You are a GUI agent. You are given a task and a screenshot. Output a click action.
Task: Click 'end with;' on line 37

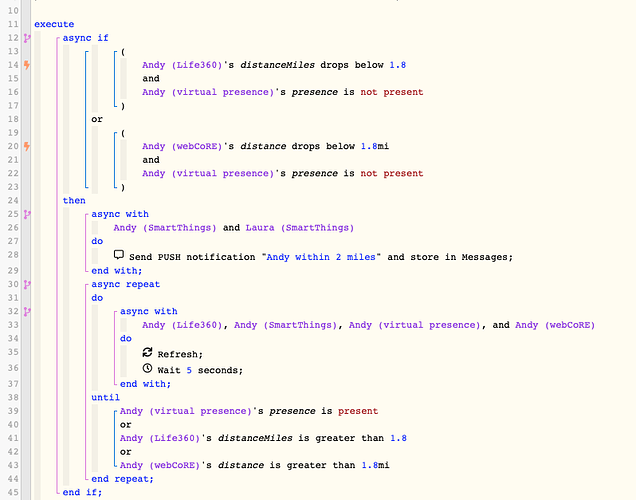tap(146, 384)
